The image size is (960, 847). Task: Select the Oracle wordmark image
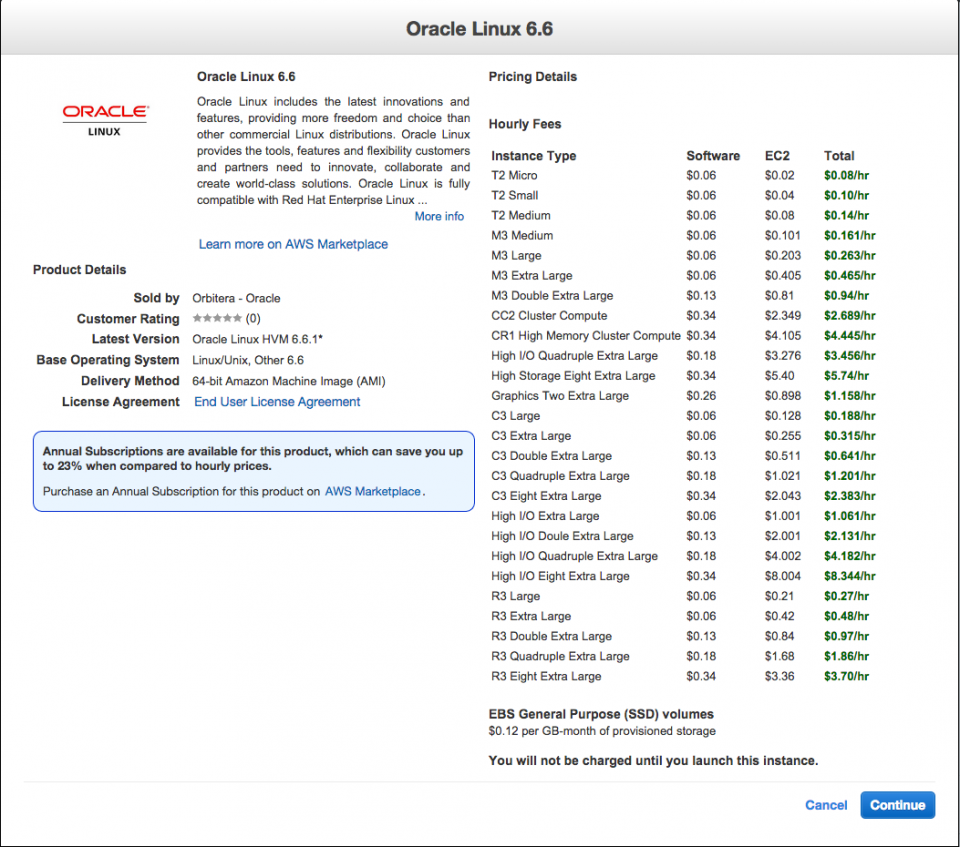[x=104, y=112]
